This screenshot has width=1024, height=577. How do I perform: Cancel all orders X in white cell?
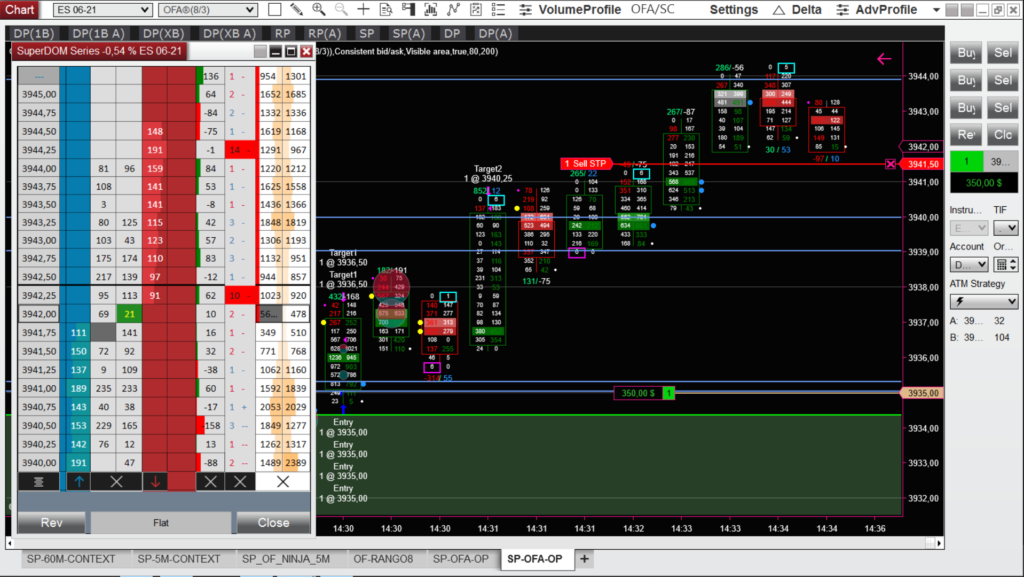point(283,482)
